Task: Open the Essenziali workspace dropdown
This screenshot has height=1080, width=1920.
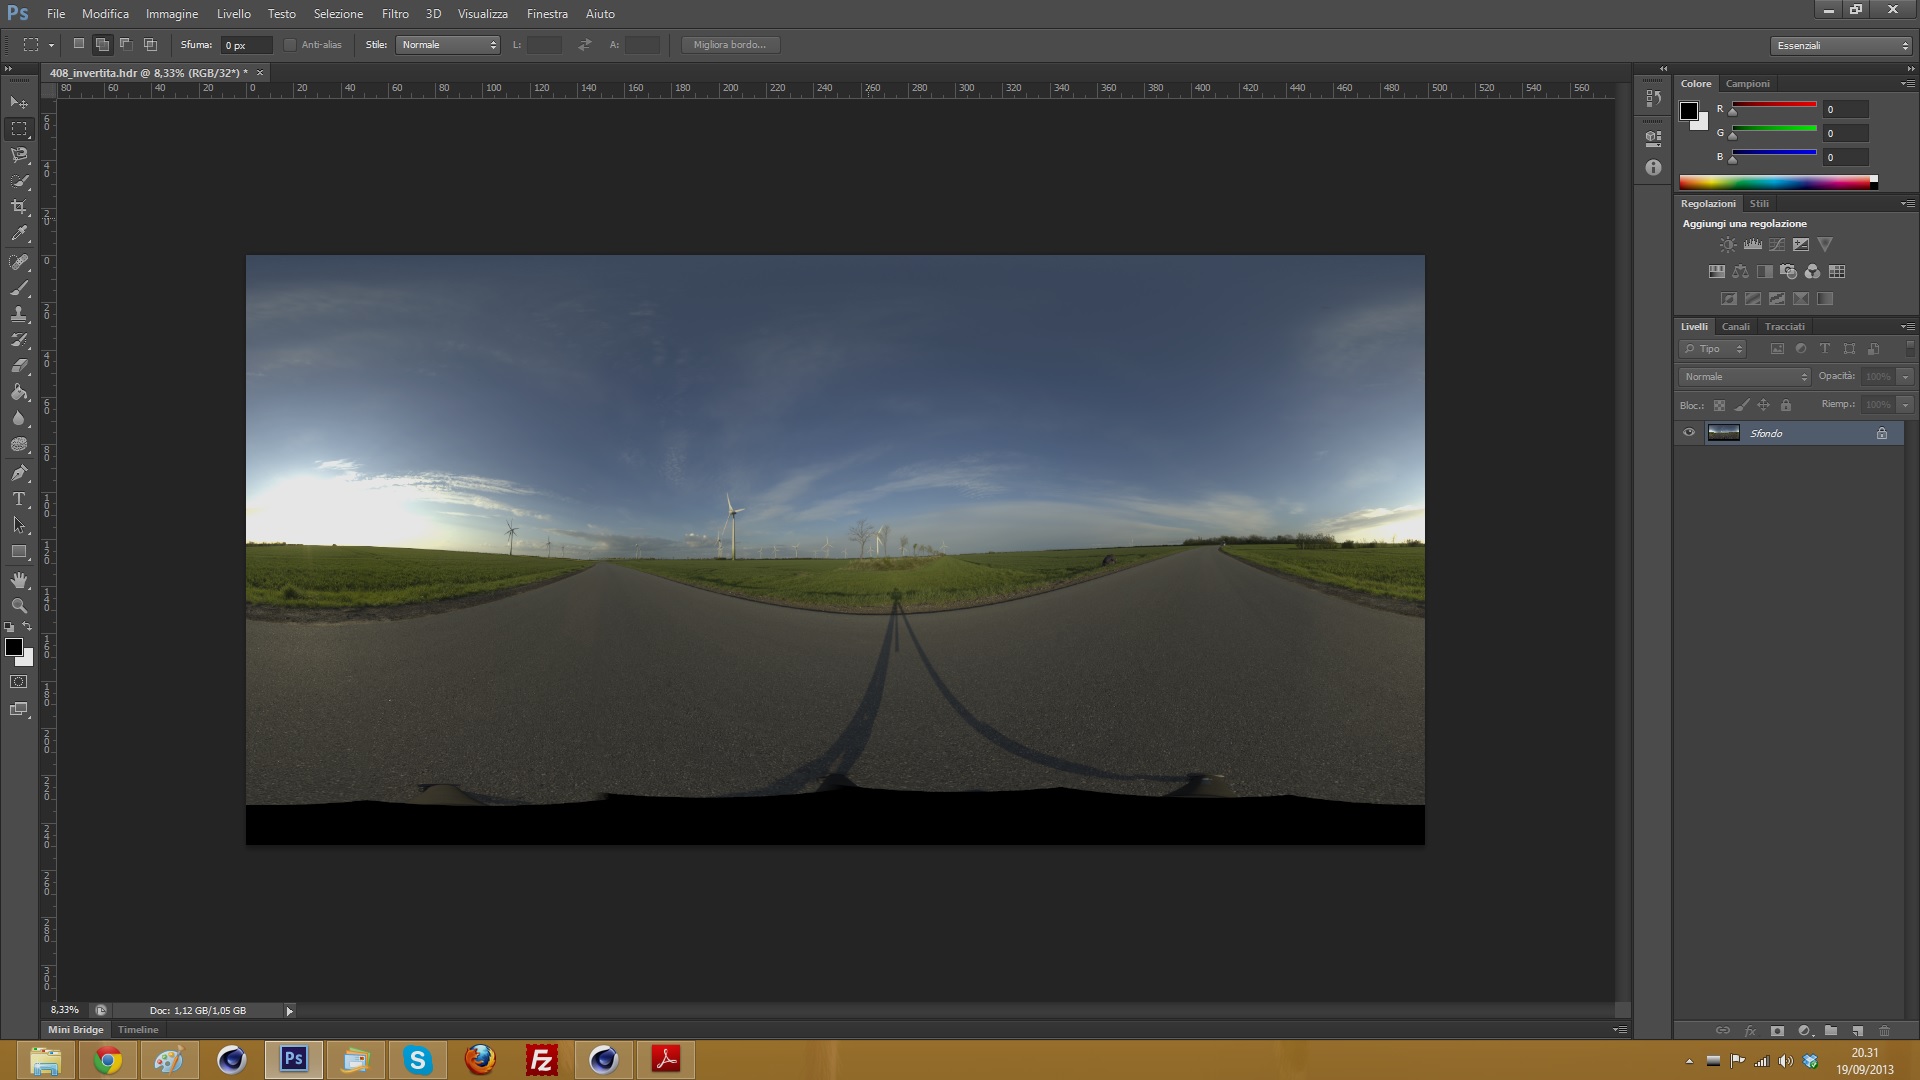Action: coord(1842,46)
